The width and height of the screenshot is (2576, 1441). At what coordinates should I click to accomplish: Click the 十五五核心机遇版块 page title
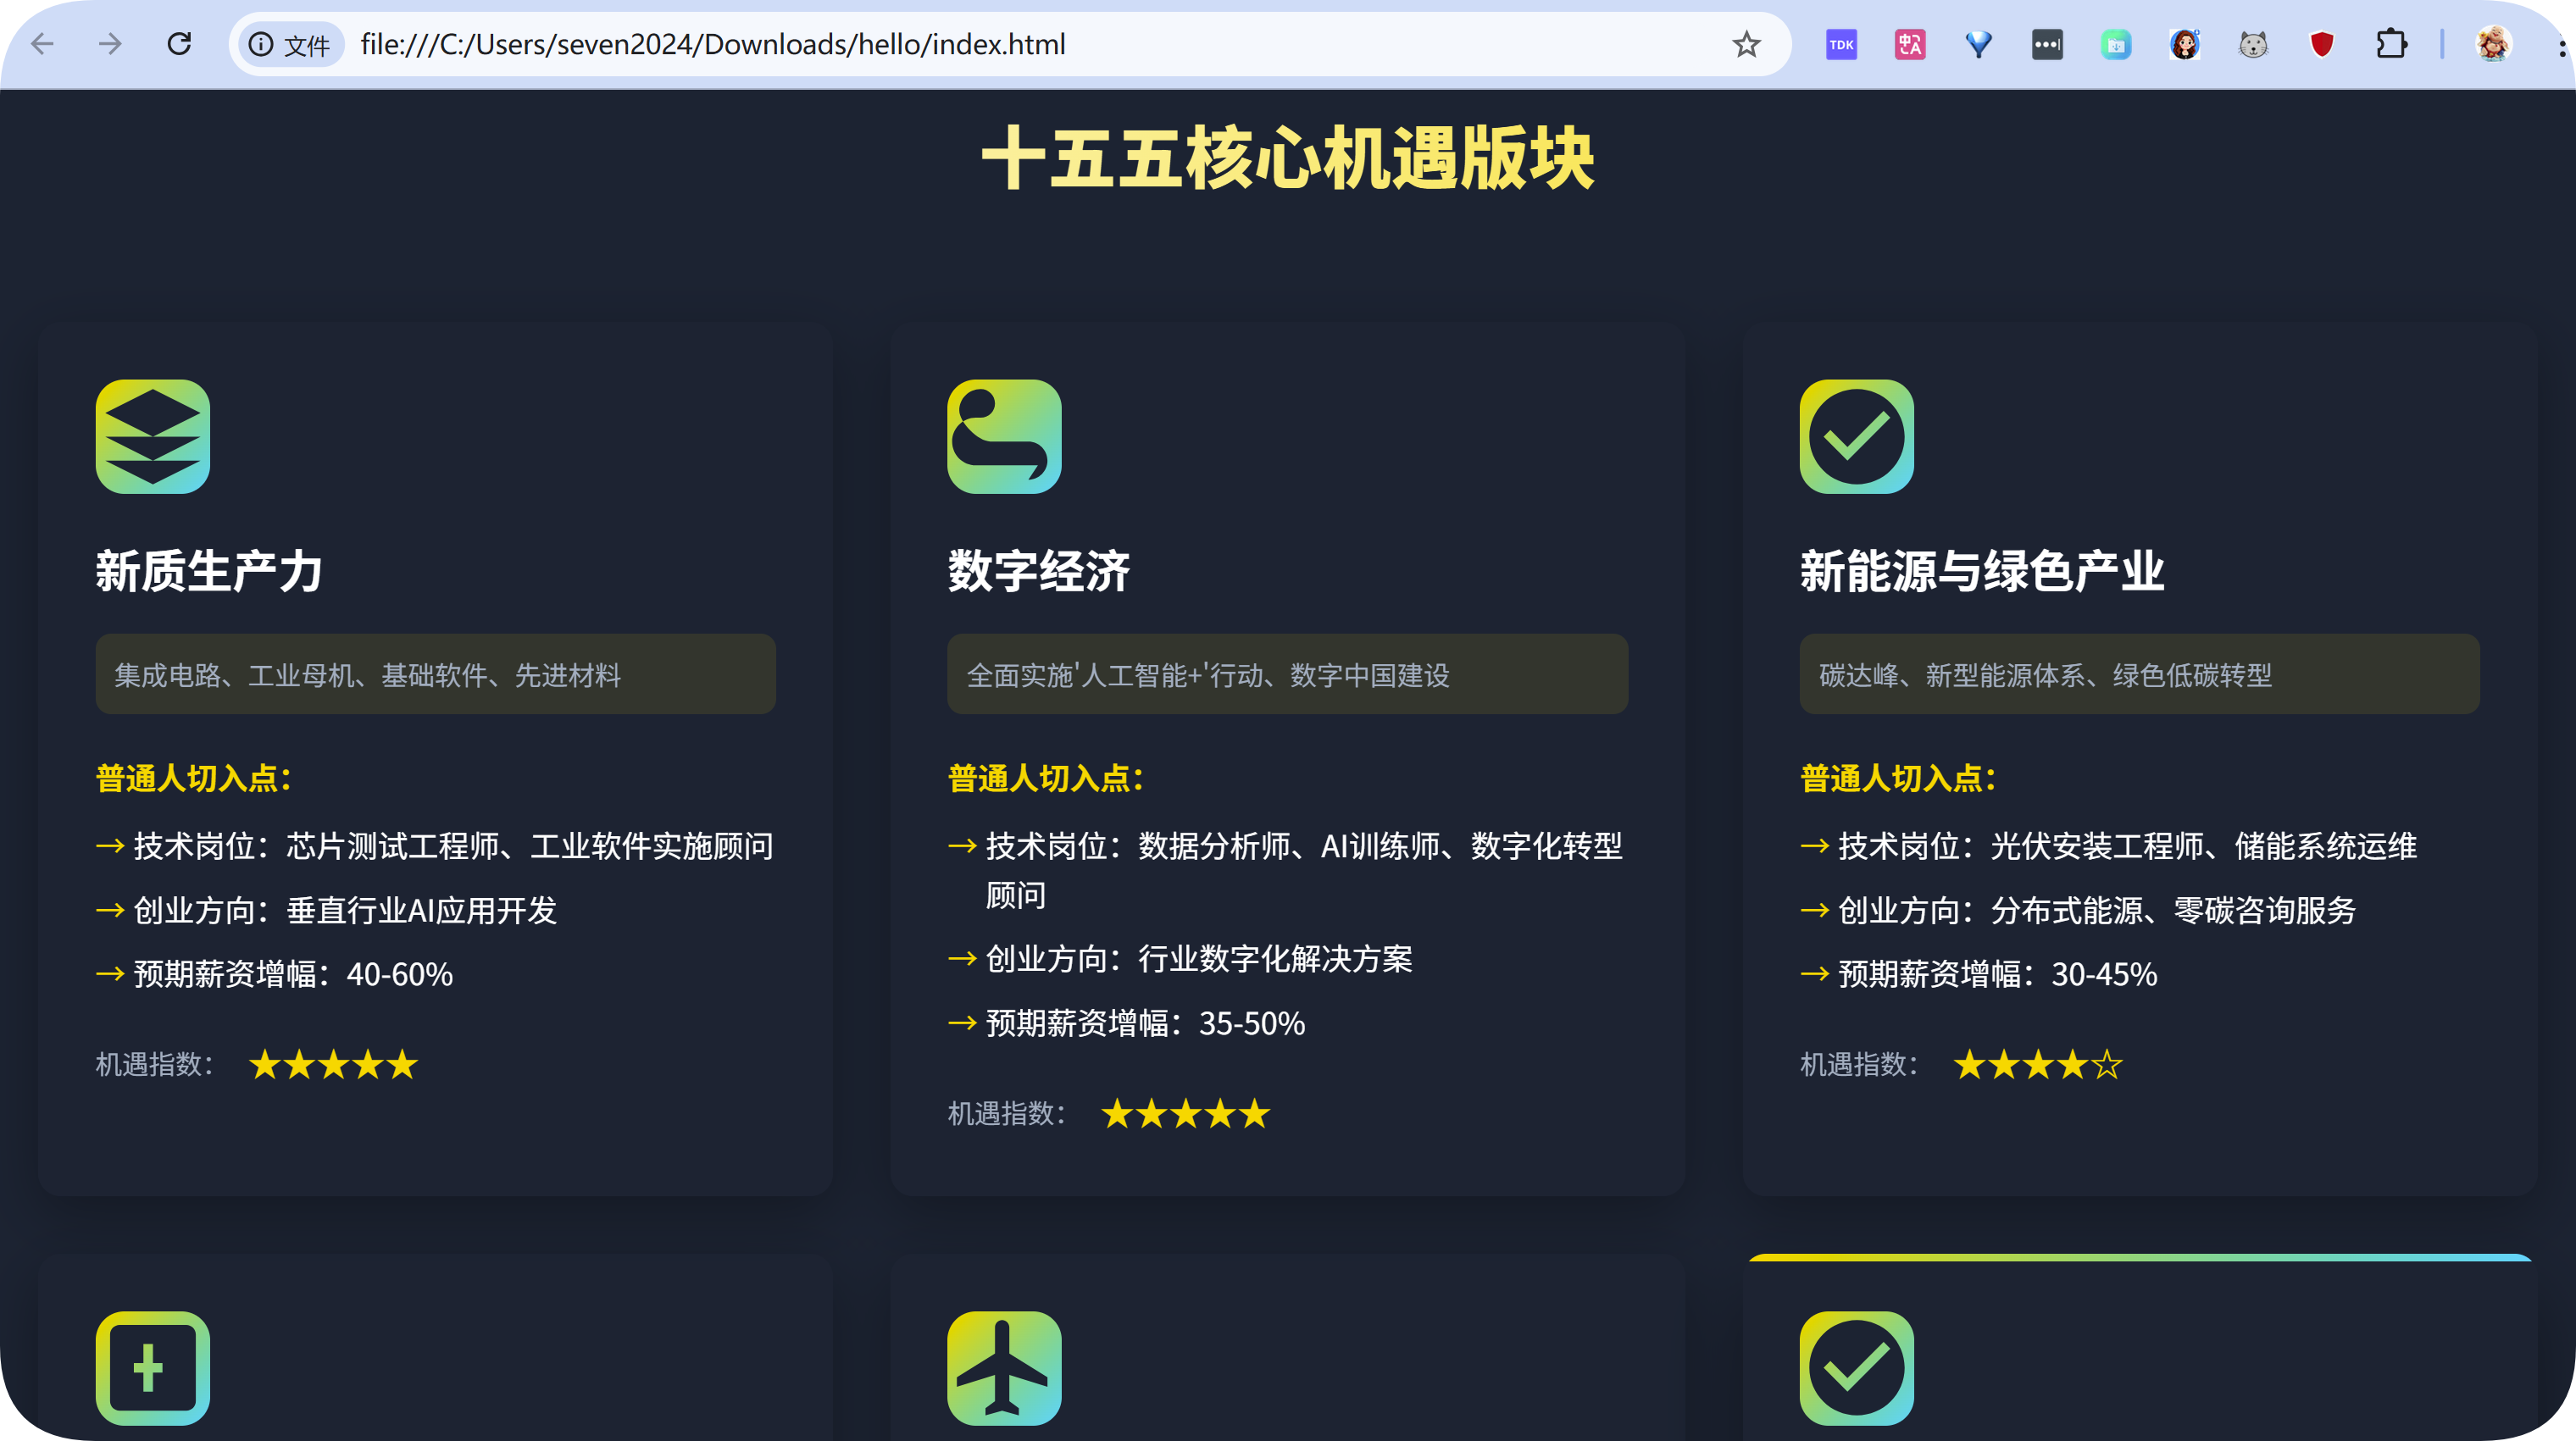pyautogui.click(x=1287, y=158)
